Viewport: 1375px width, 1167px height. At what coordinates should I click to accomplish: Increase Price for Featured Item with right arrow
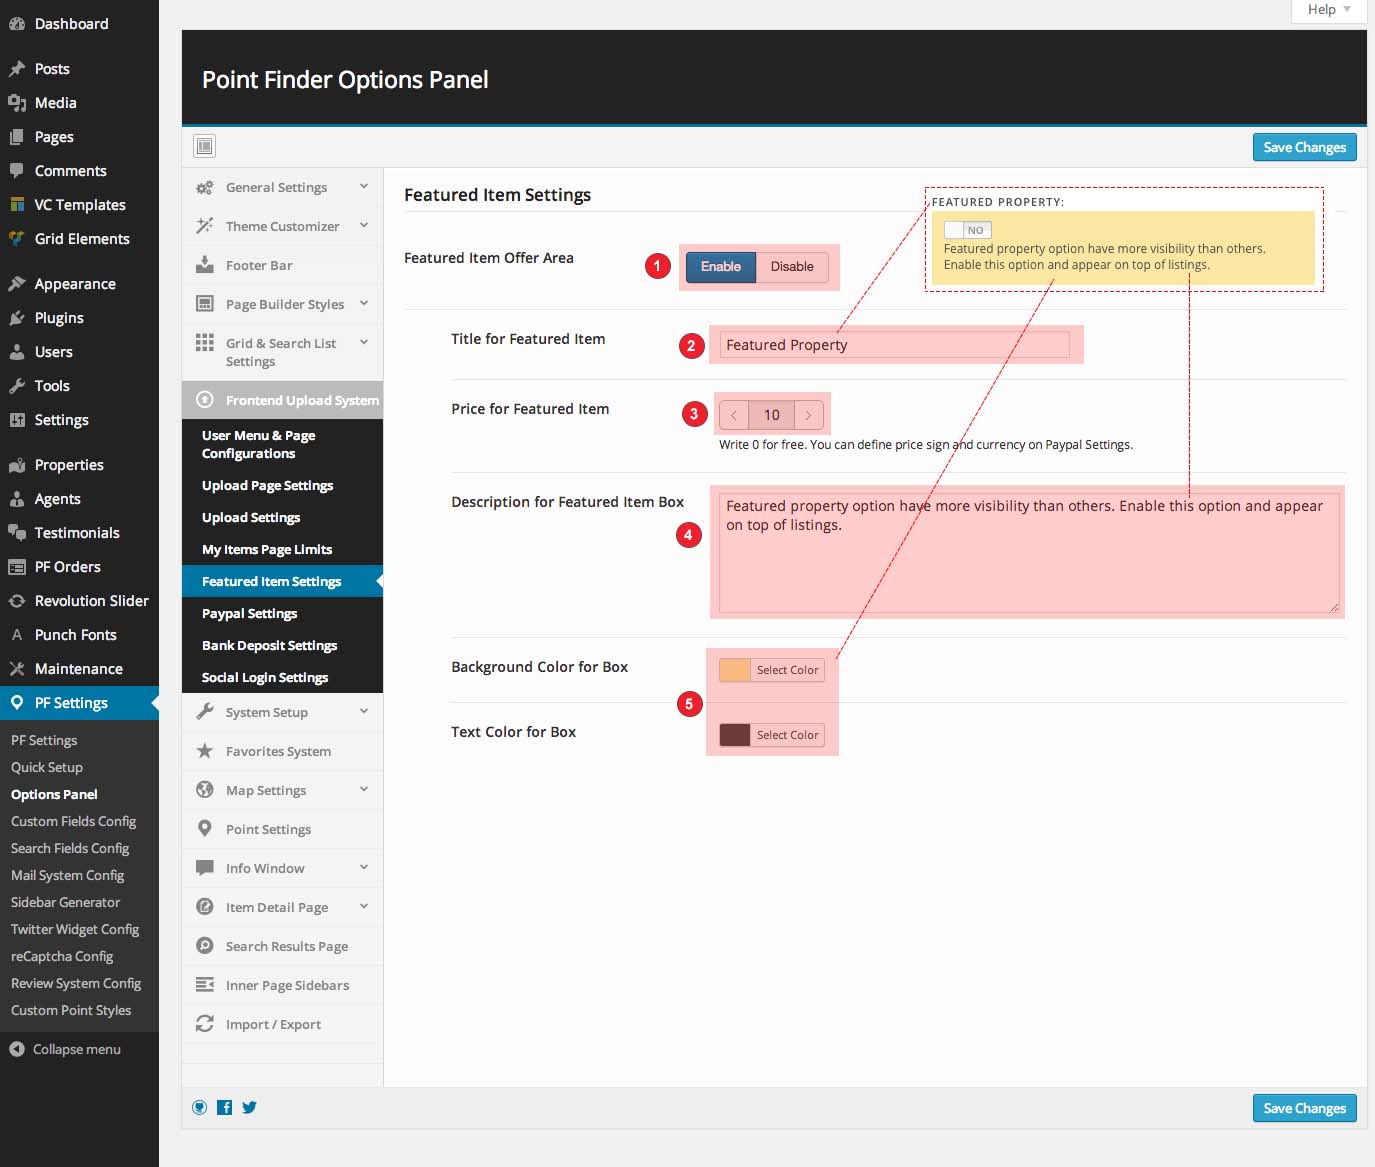[808, 415]
